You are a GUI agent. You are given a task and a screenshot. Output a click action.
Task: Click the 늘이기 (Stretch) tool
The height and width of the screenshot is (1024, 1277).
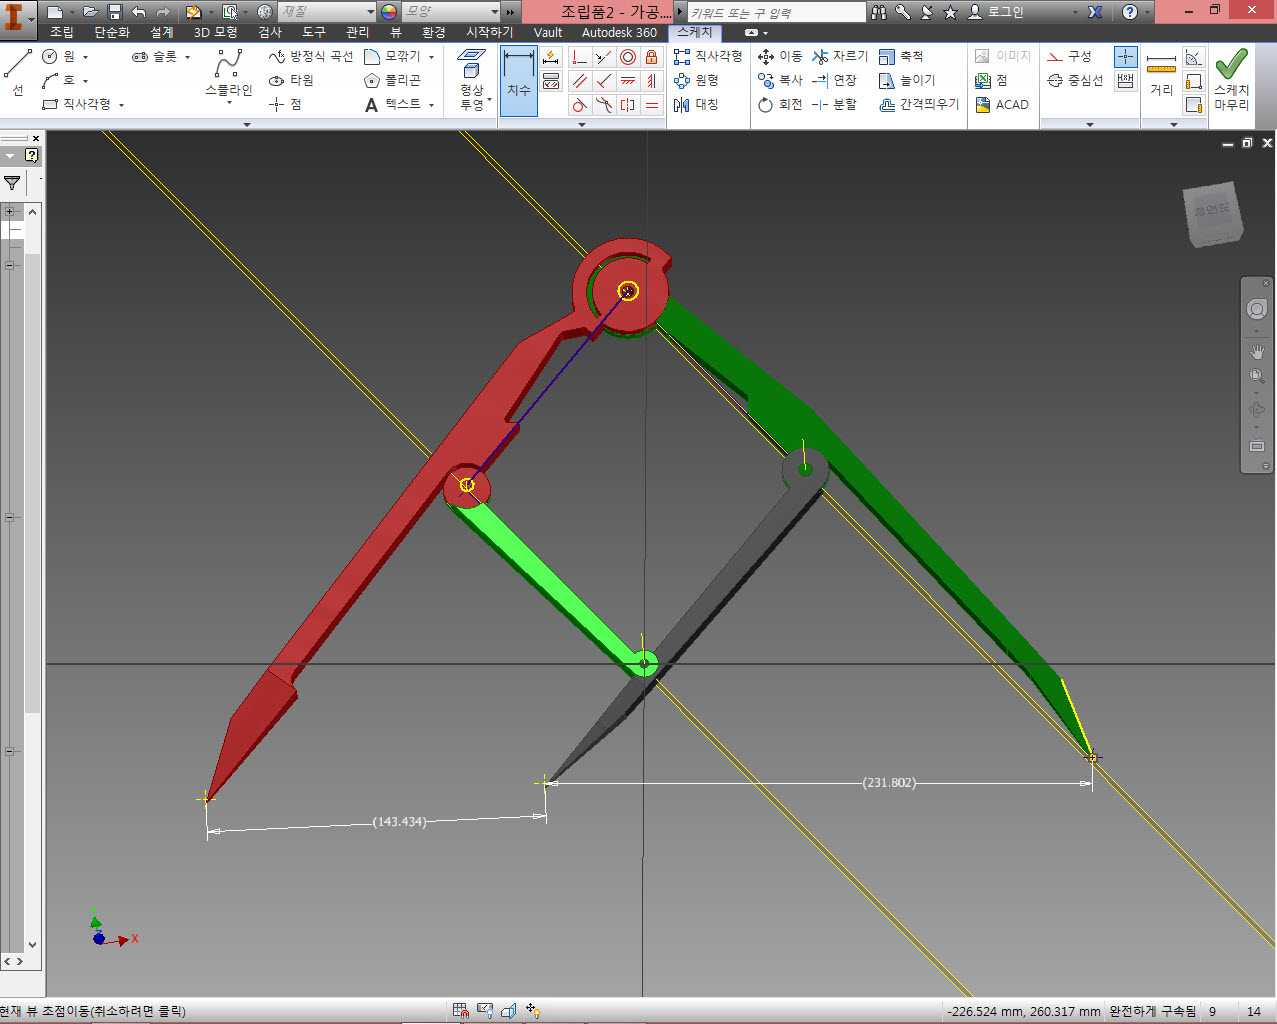click(x=906, y=80)
